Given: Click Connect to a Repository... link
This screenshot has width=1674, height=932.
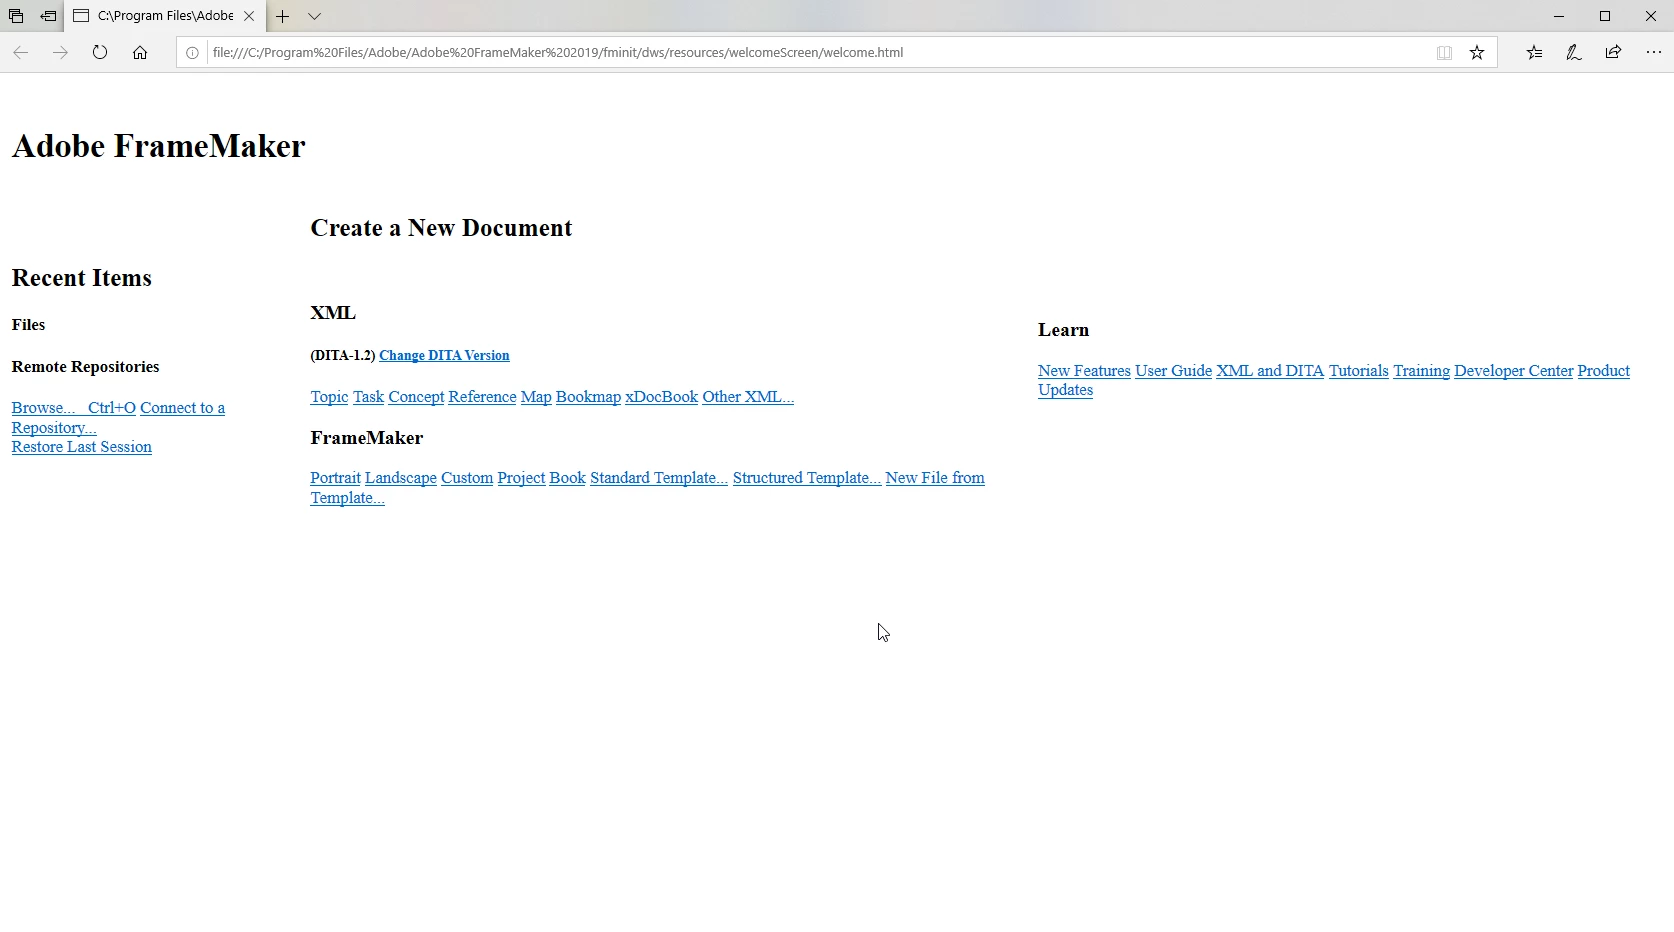Looking at the screenshot, I should (182, 408).
